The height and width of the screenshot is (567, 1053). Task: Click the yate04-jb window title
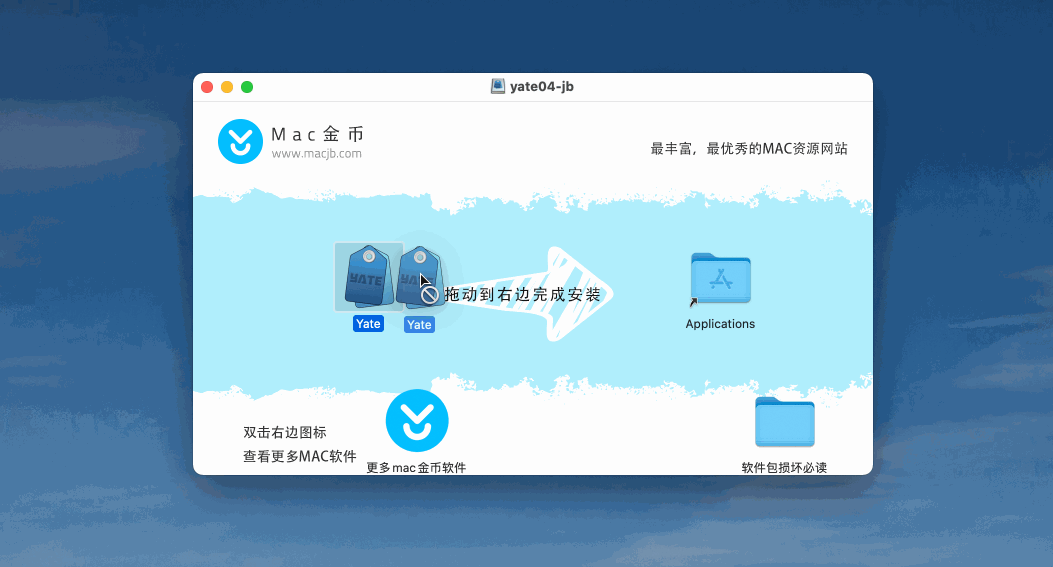(541, 86)
